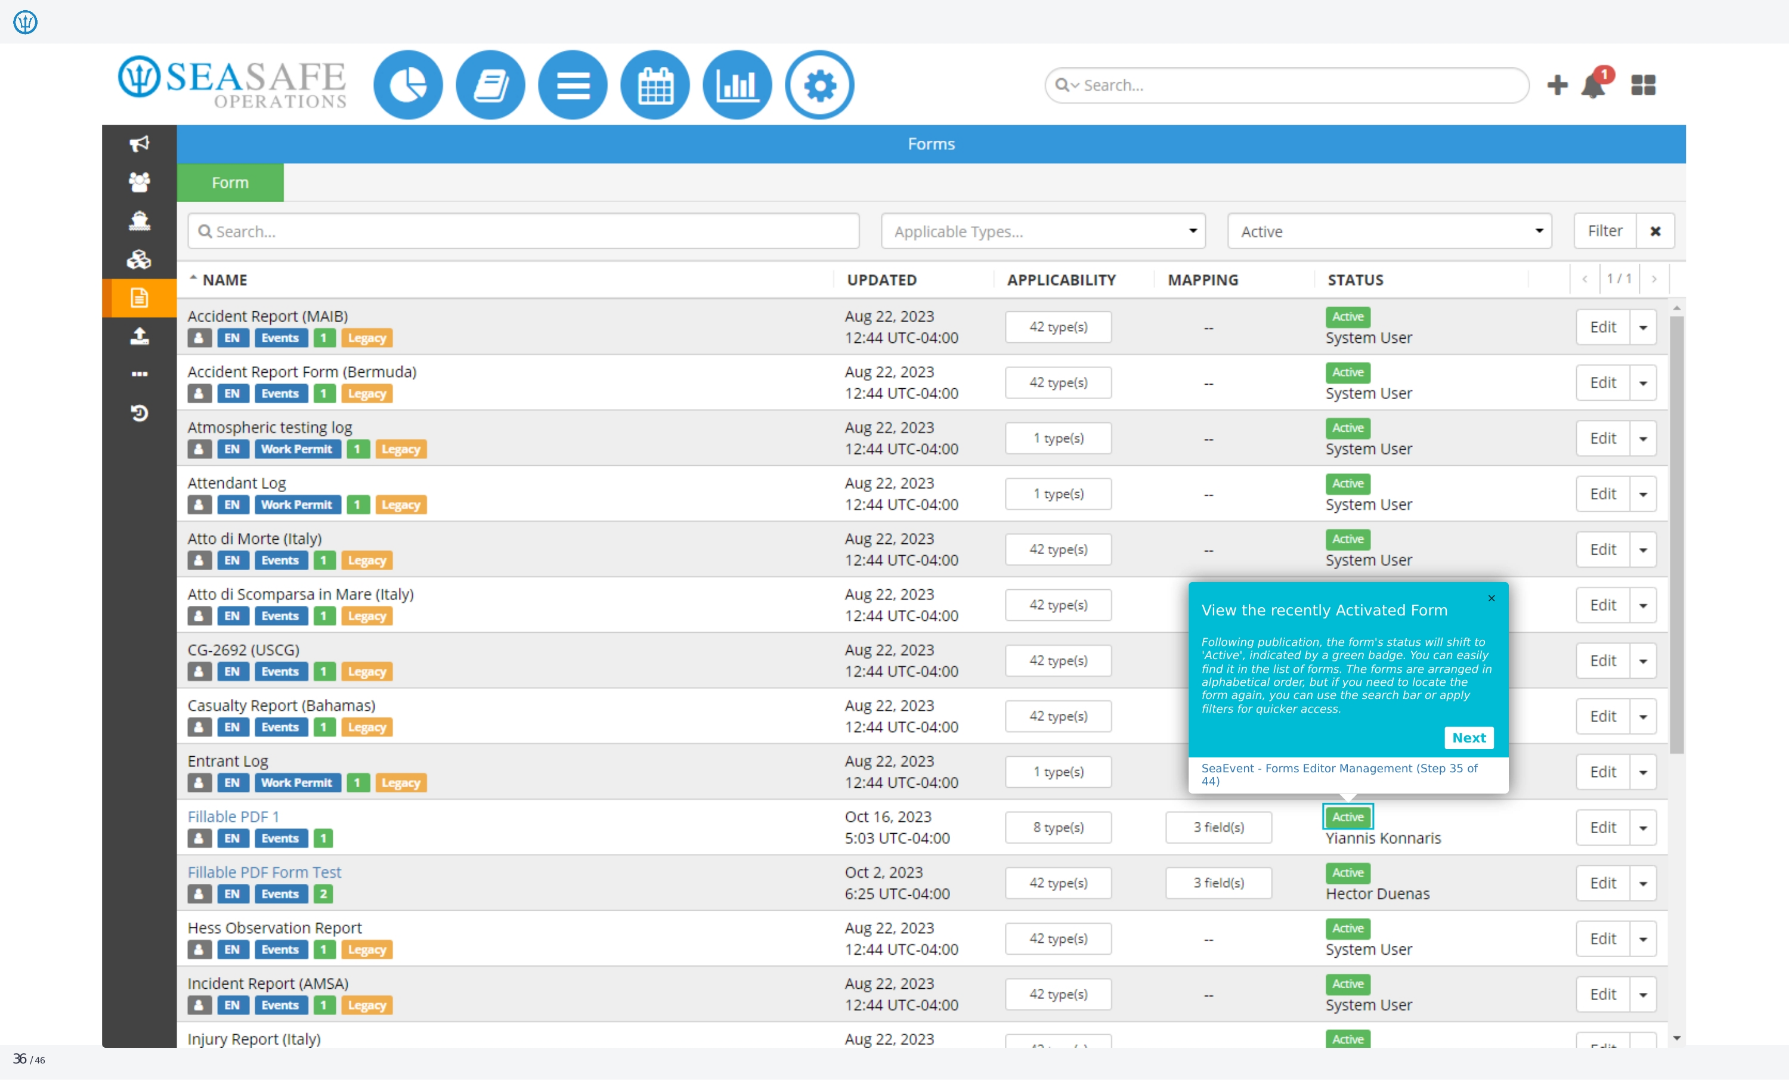Image resolution: width=1789 pixels, height=1080 pixels.
Task: Click Next in the tutorial popup
Action: pyautogui.click(x=1469, y=738)
